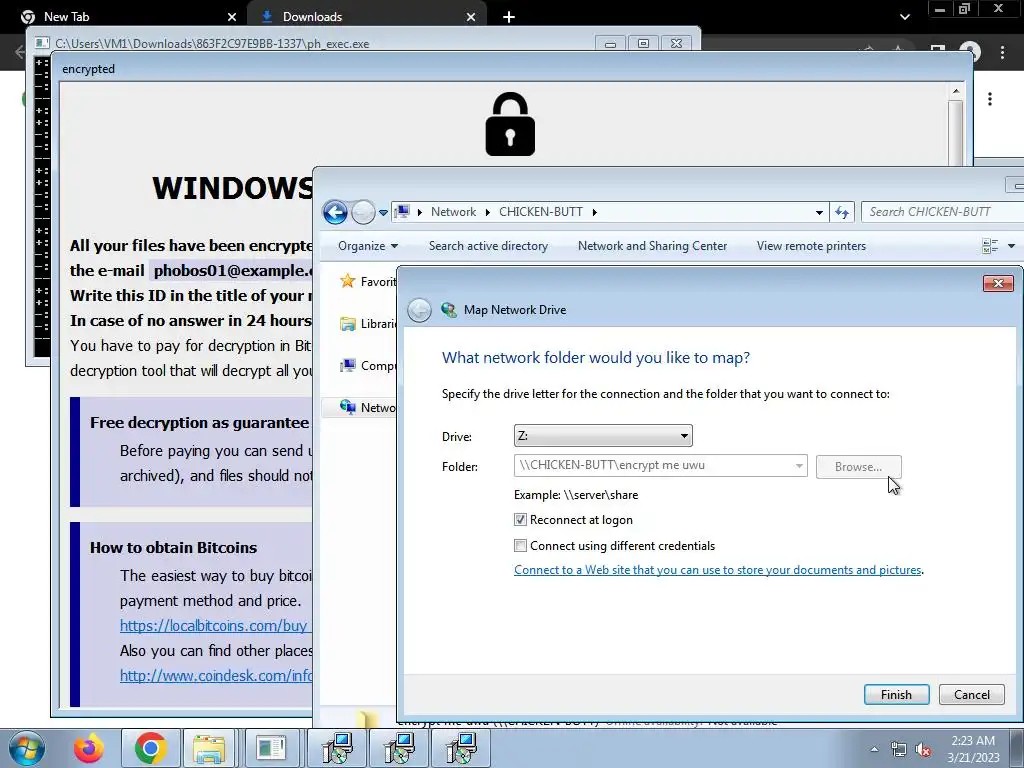This screenshot has height=768, width=1024.
Task: Expand breadcrumb arrow after CHICKEN-BUTT
Action: tap(594, 212)
